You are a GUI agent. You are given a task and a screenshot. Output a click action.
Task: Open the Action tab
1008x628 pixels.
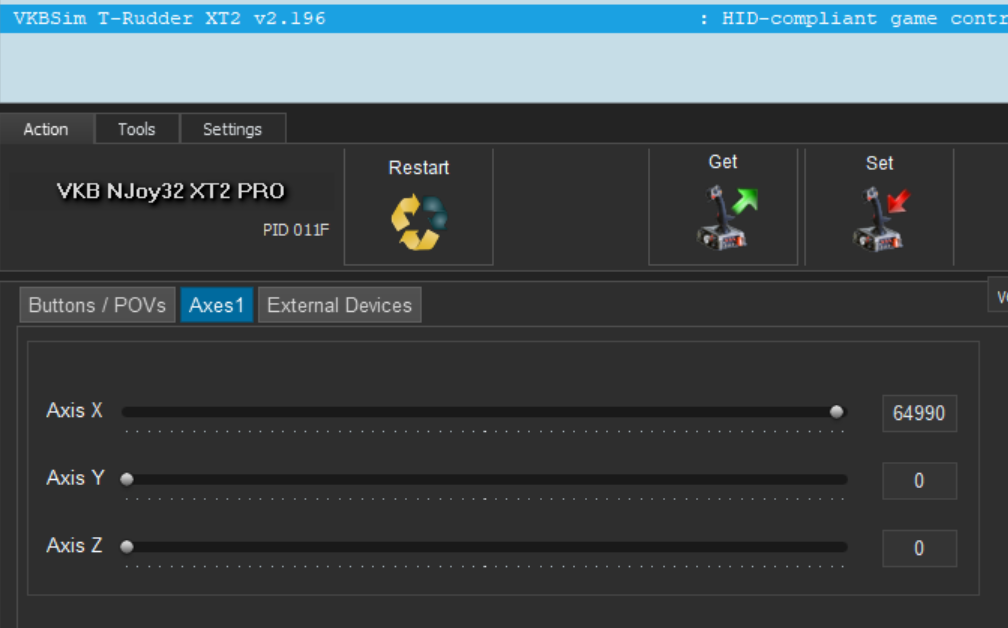click(x=46, y=129)
